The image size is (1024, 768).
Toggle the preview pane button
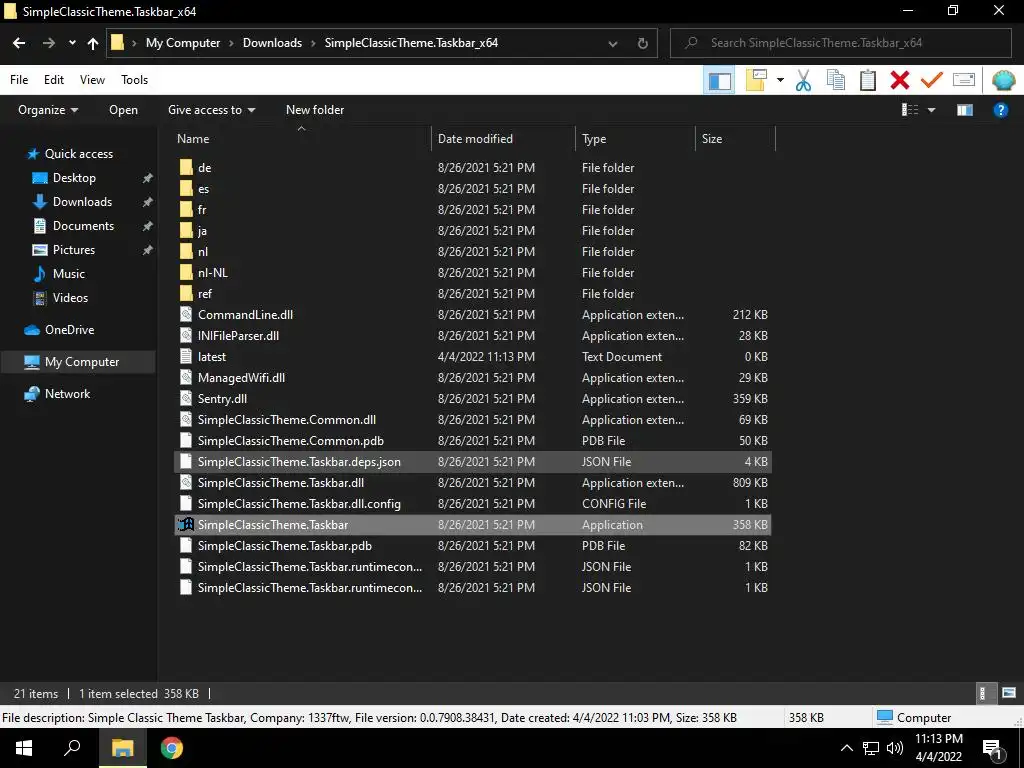point(965,110)
